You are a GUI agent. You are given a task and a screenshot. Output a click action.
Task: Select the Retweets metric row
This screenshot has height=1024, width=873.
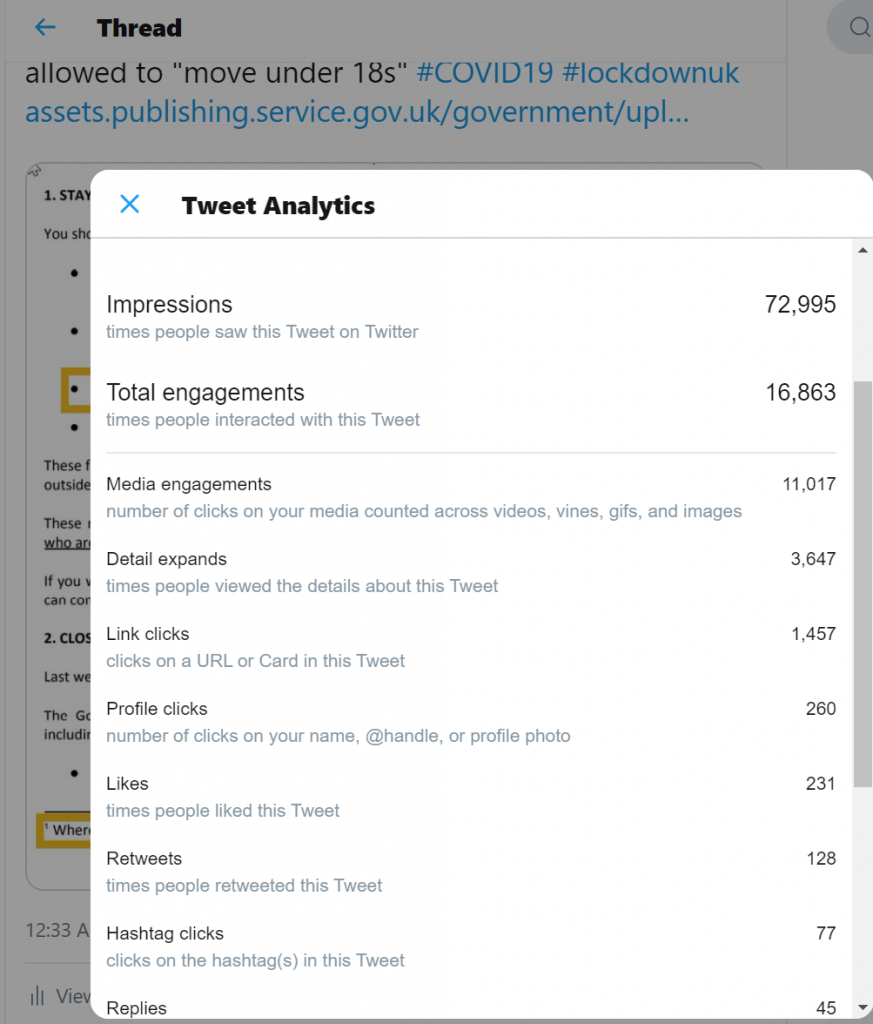471,871
